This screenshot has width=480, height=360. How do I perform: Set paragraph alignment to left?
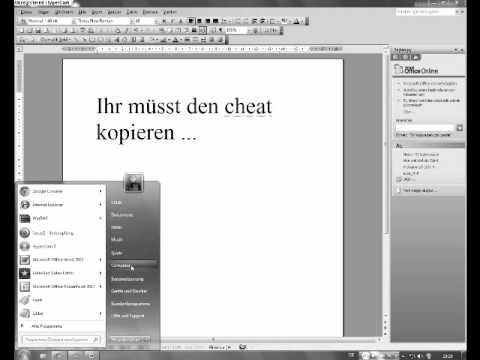tap(191, 21)
